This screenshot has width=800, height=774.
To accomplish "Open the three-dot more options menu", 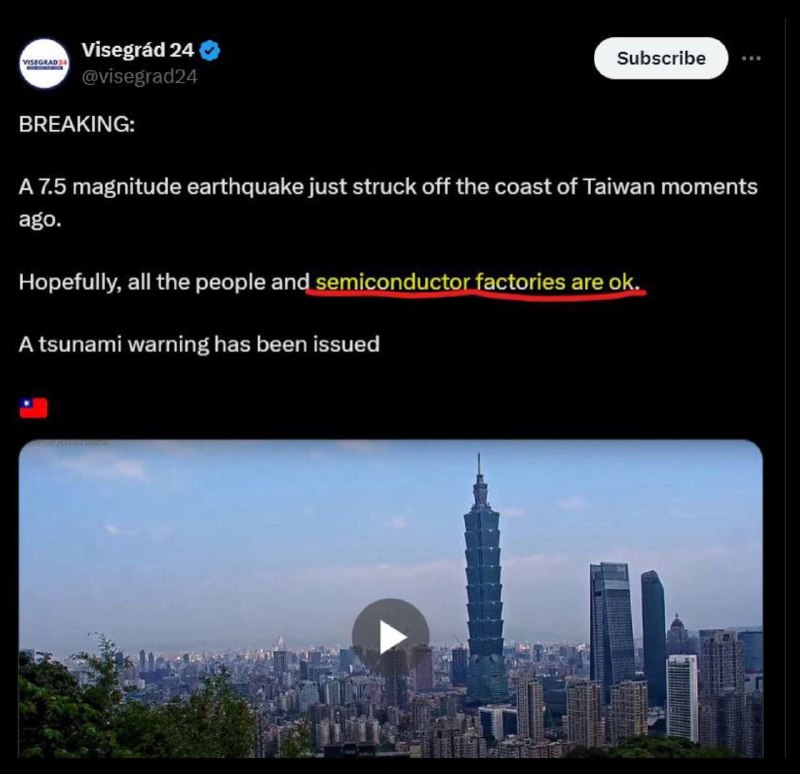I will pos(751,58).
